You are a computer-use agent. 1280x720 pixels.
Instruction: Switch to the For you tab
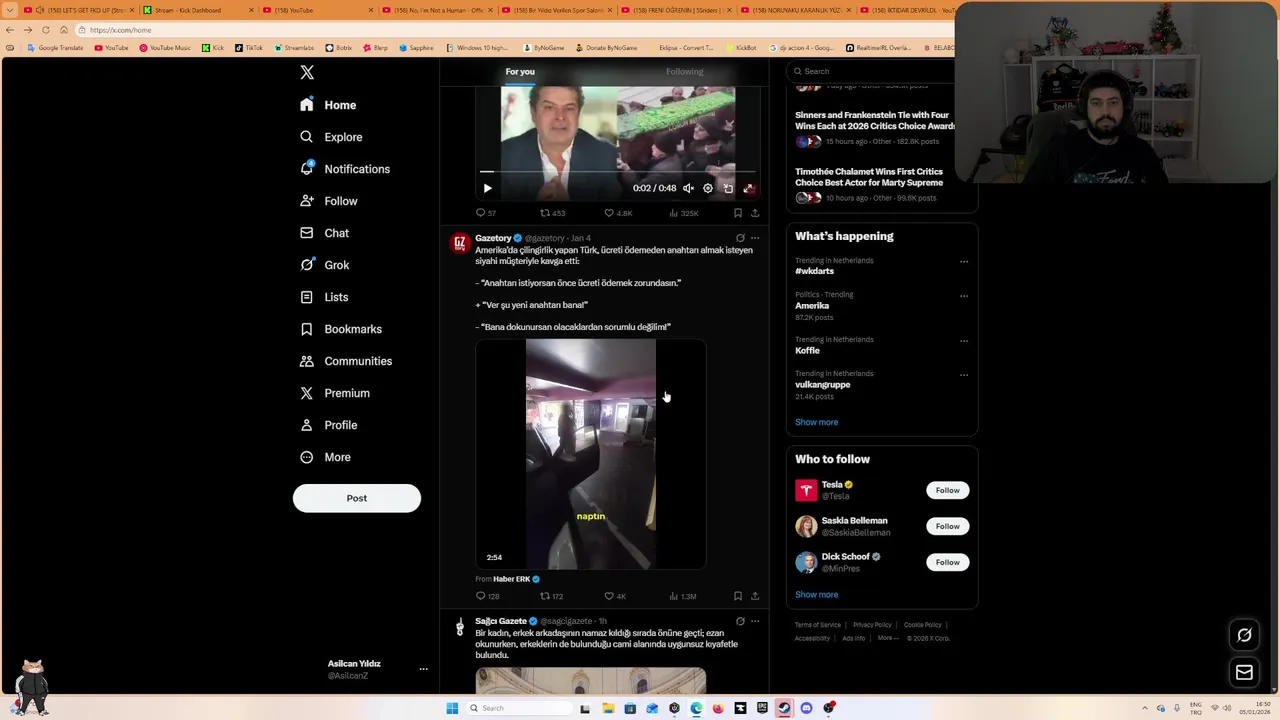coord(520,72)
